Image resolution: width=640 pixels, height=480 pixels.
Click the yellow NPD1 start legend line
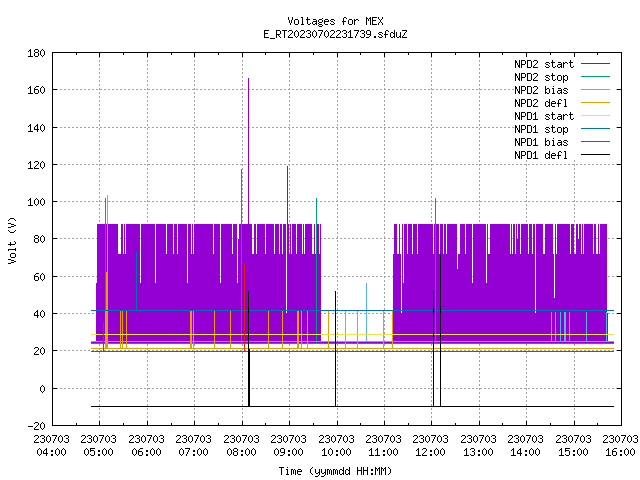click(x=596, y=116)
